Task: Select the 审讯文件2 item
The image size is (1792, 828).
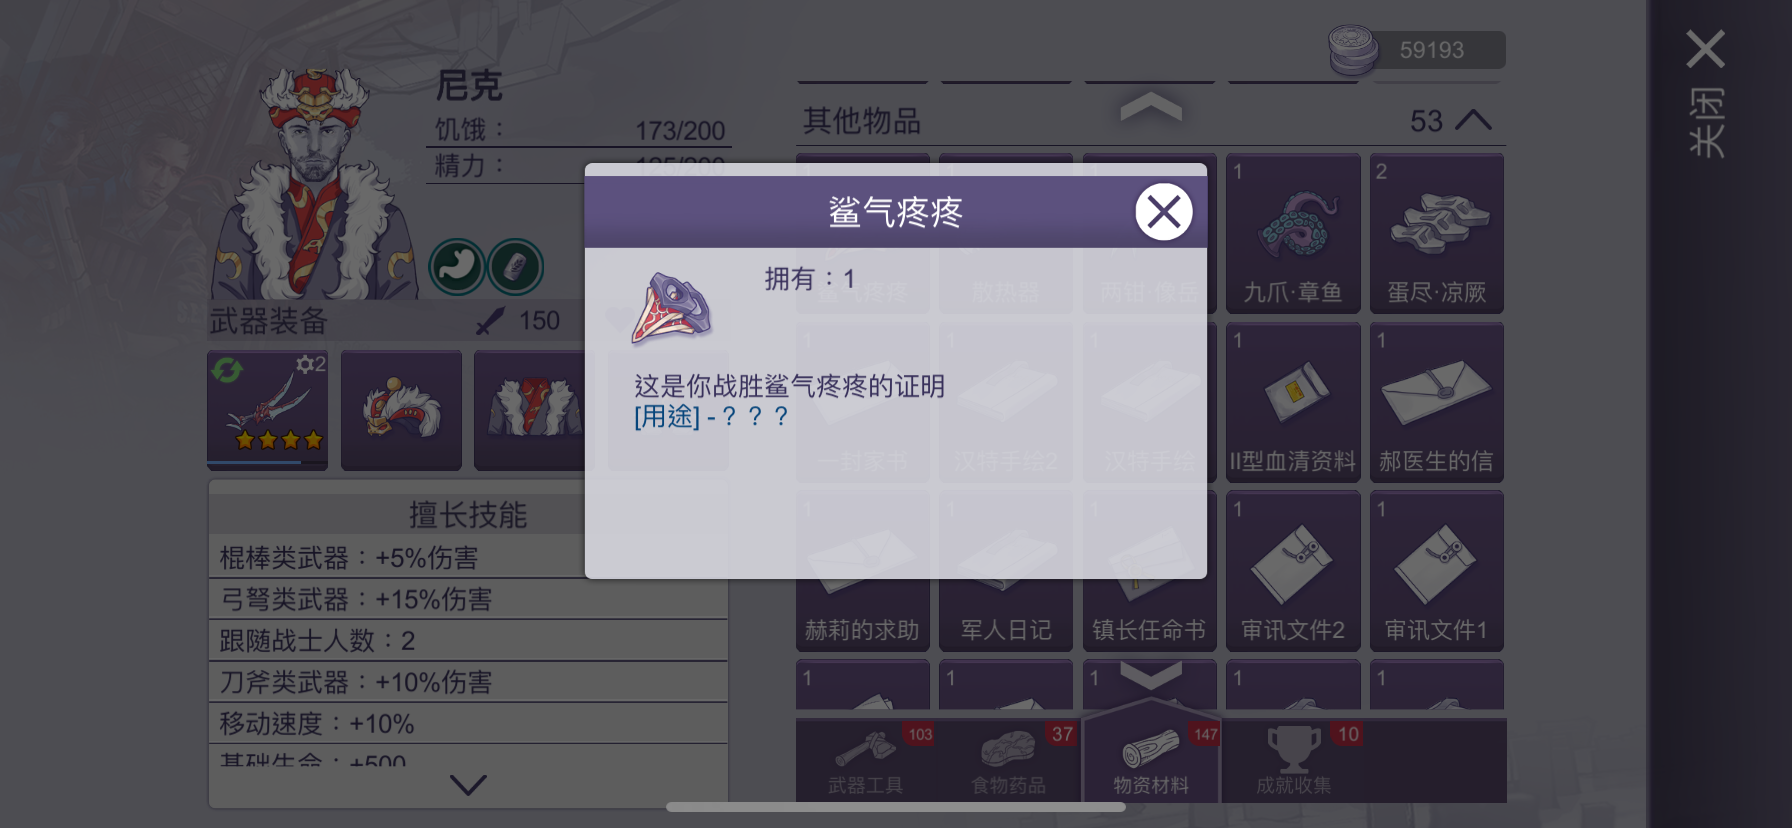Action: 1293,572
